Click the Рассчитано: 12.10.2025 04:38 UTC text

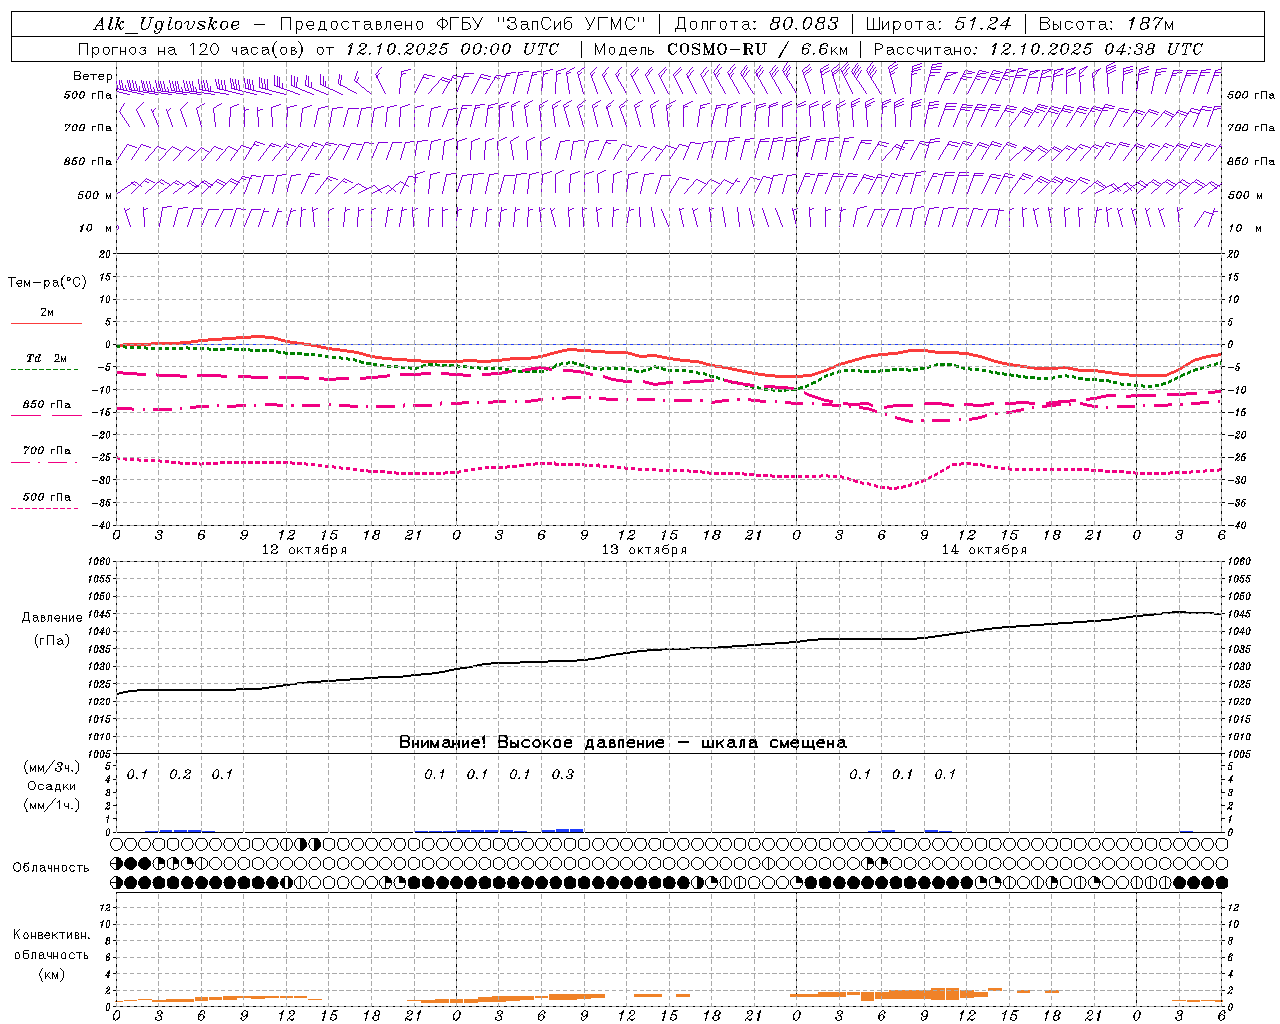click(1038, 49)
